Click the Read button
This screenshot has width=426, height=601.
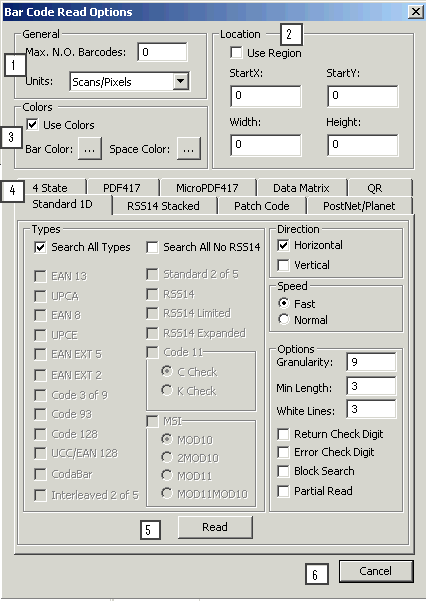[215, 527]
